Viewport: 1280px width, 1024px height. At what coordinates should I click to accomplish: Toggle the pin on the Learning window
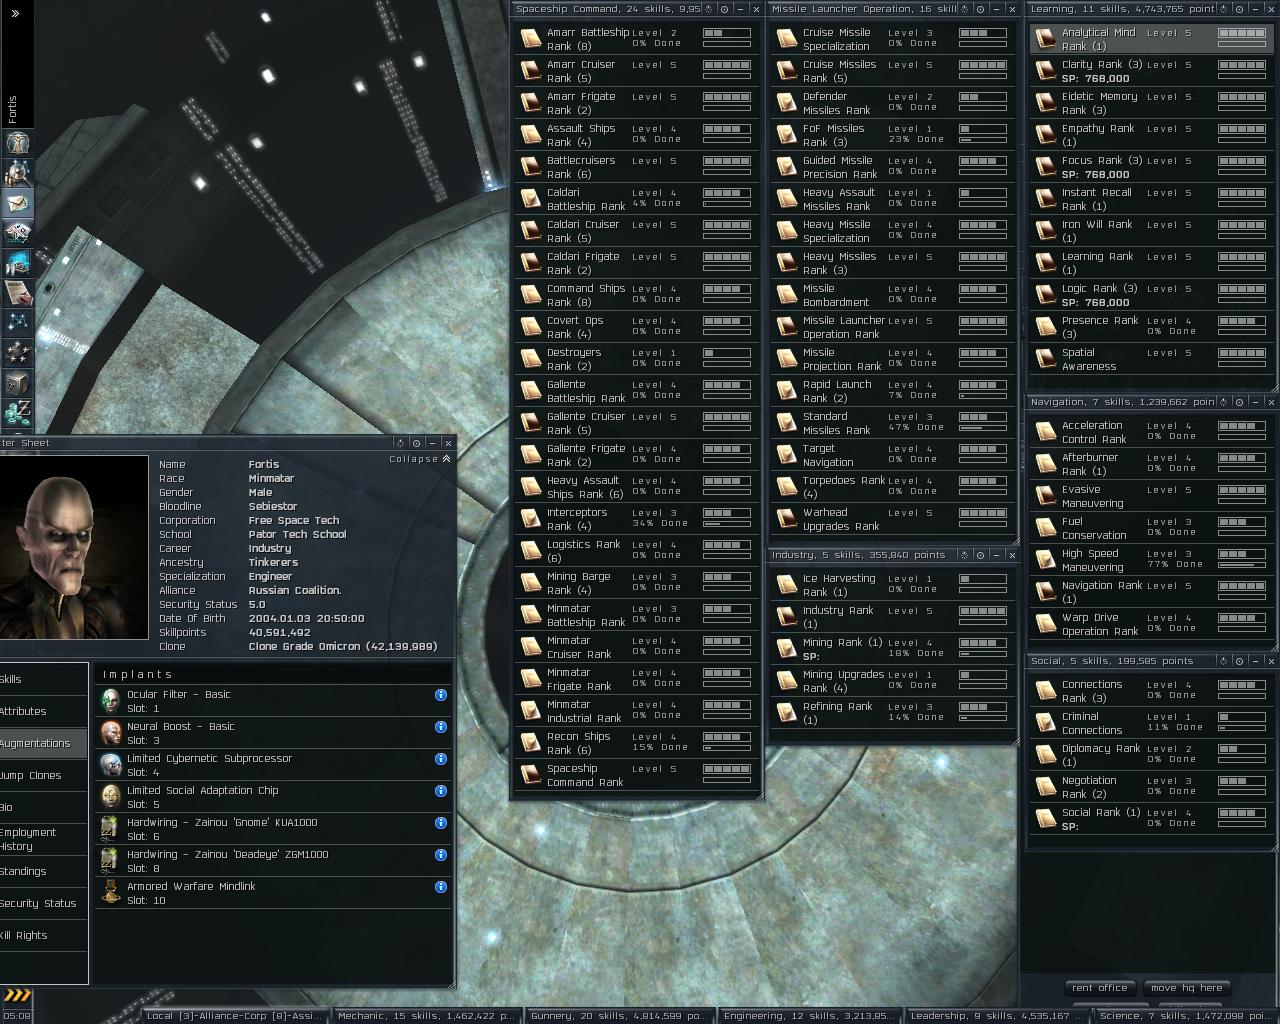[1239, 9]
